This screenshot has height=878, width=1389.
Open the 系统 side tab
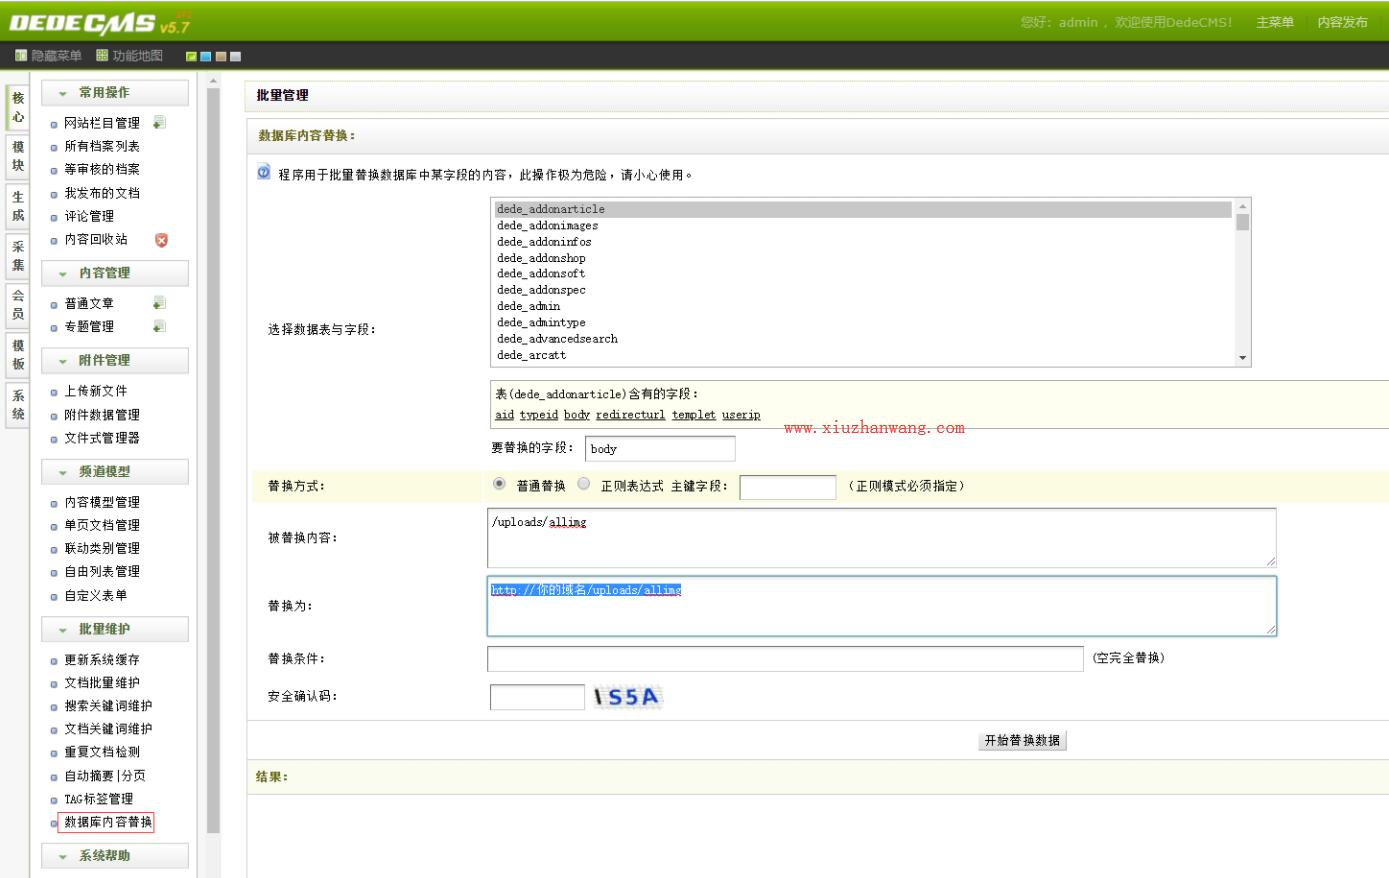click(18, 405)
